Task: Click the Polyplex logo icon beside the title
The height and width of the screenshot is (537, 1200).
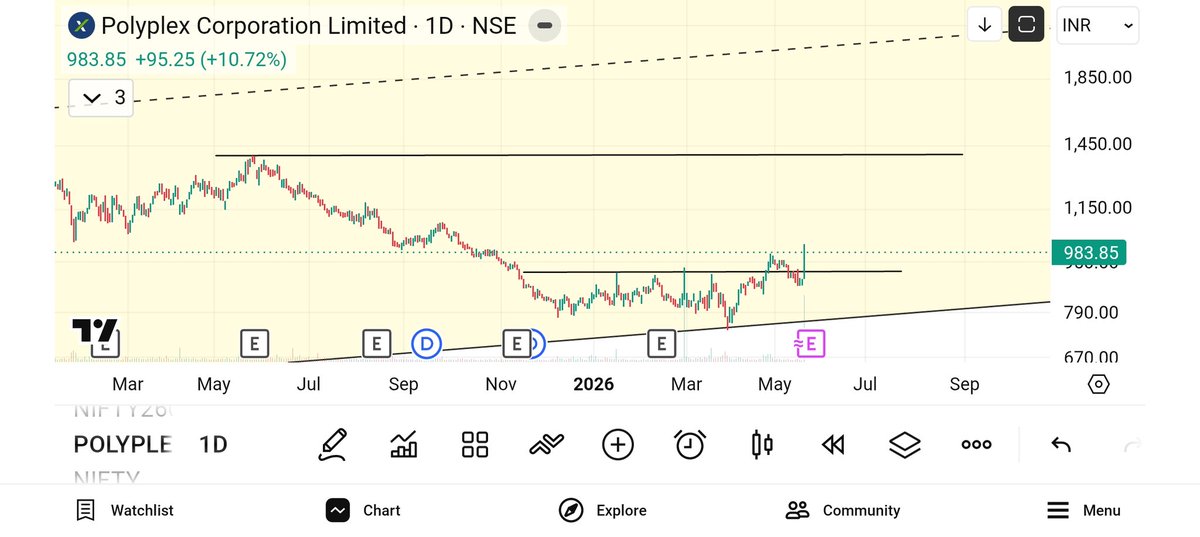Action: pyautogui.click(x=81, y=25)
